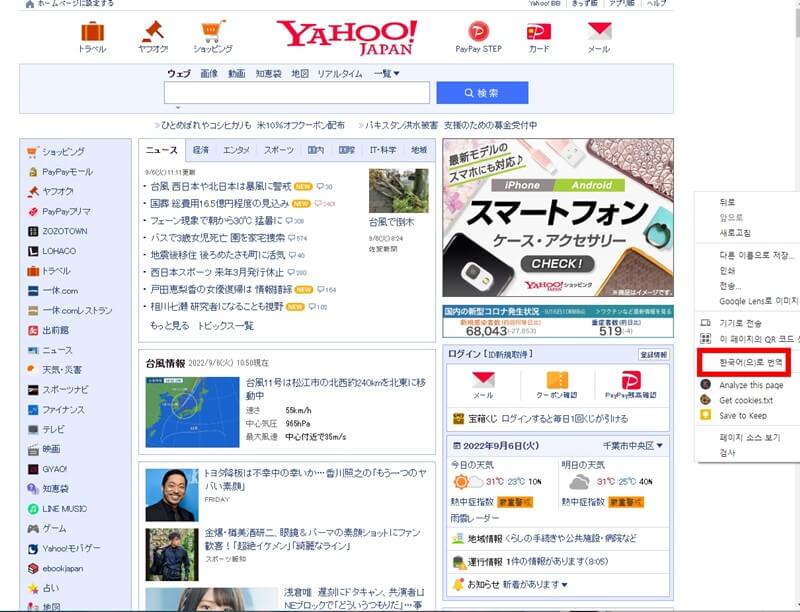Open 雨雲レーダー in the weather box

click(x=474, y=518)
